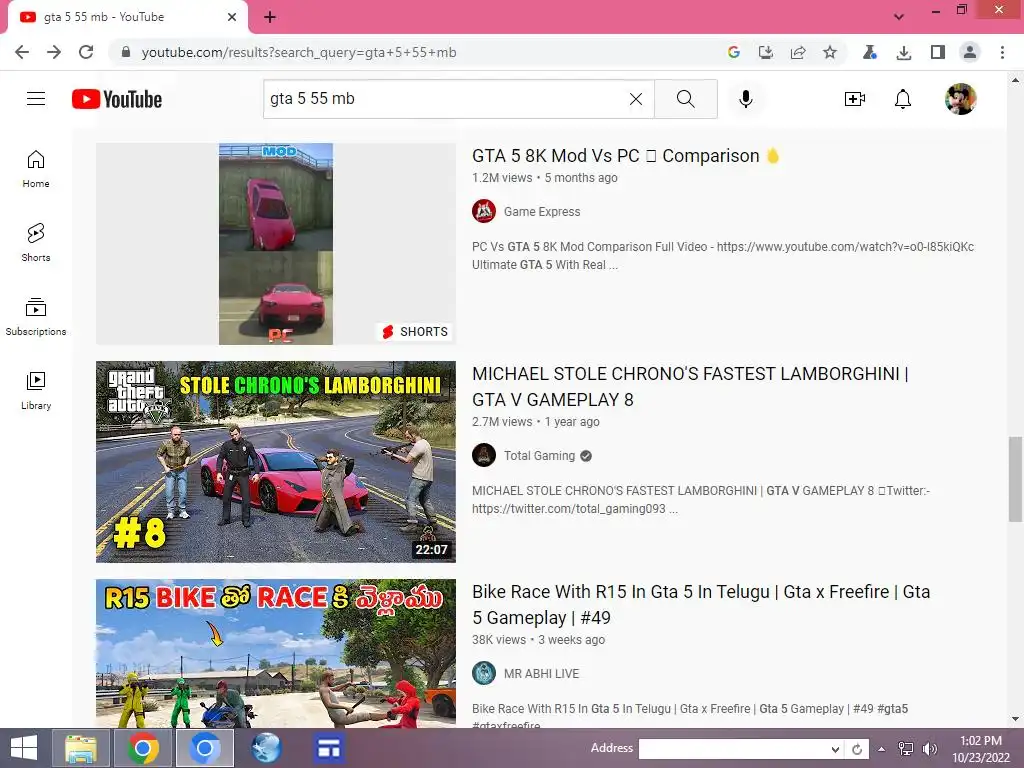Visit the Game Express channel name

(542, 212)
